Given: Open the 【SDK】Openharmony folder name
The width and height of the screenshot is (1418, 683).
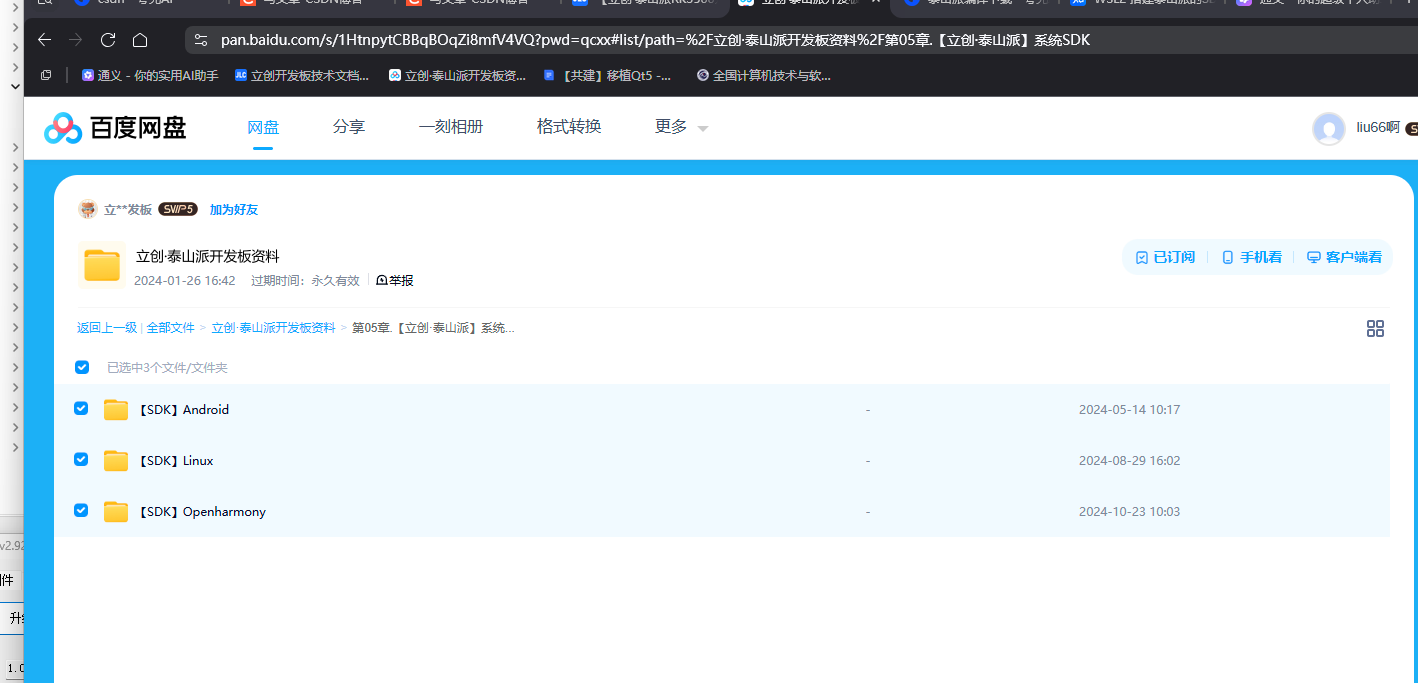Looking at the screenshot, I should (201, 512).
